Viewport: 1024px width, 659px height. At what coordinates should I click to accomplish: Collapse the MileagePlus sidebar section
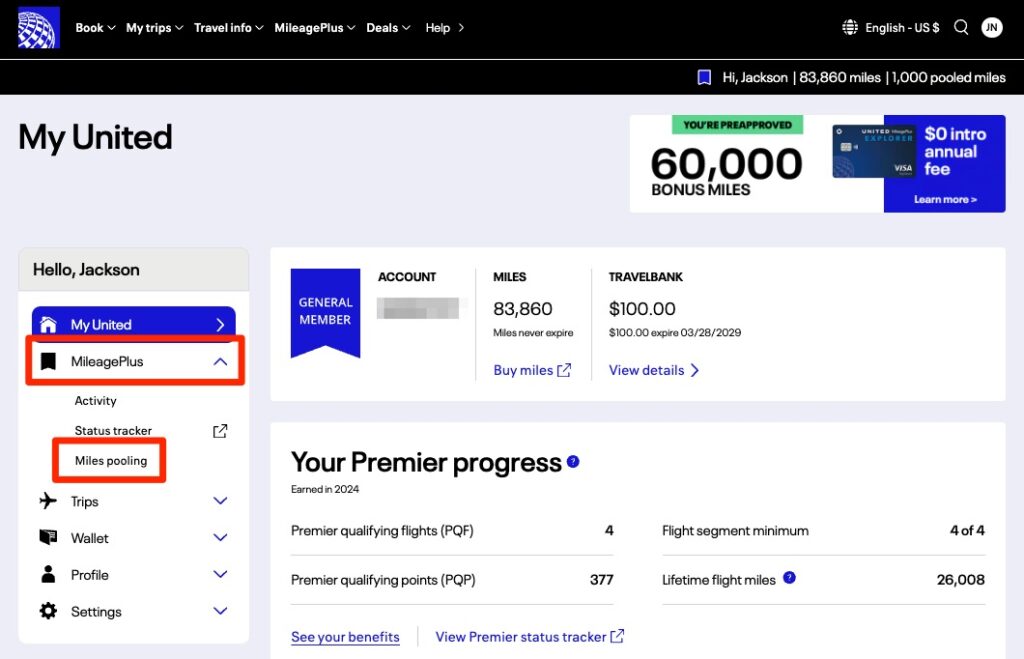point(220,361)
